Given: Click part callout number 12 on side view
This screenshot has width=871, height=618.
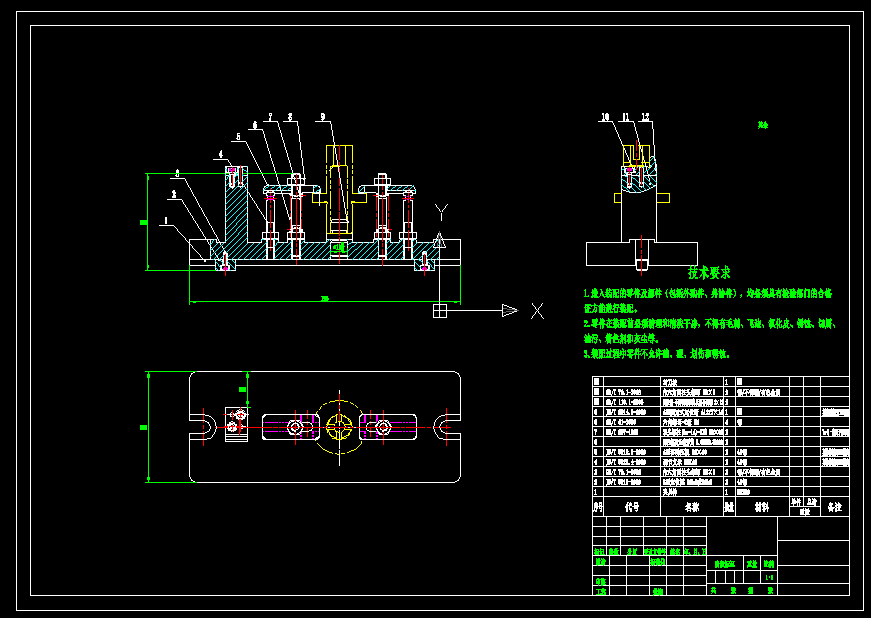Looking at the screenshot, I should [645, 117].
